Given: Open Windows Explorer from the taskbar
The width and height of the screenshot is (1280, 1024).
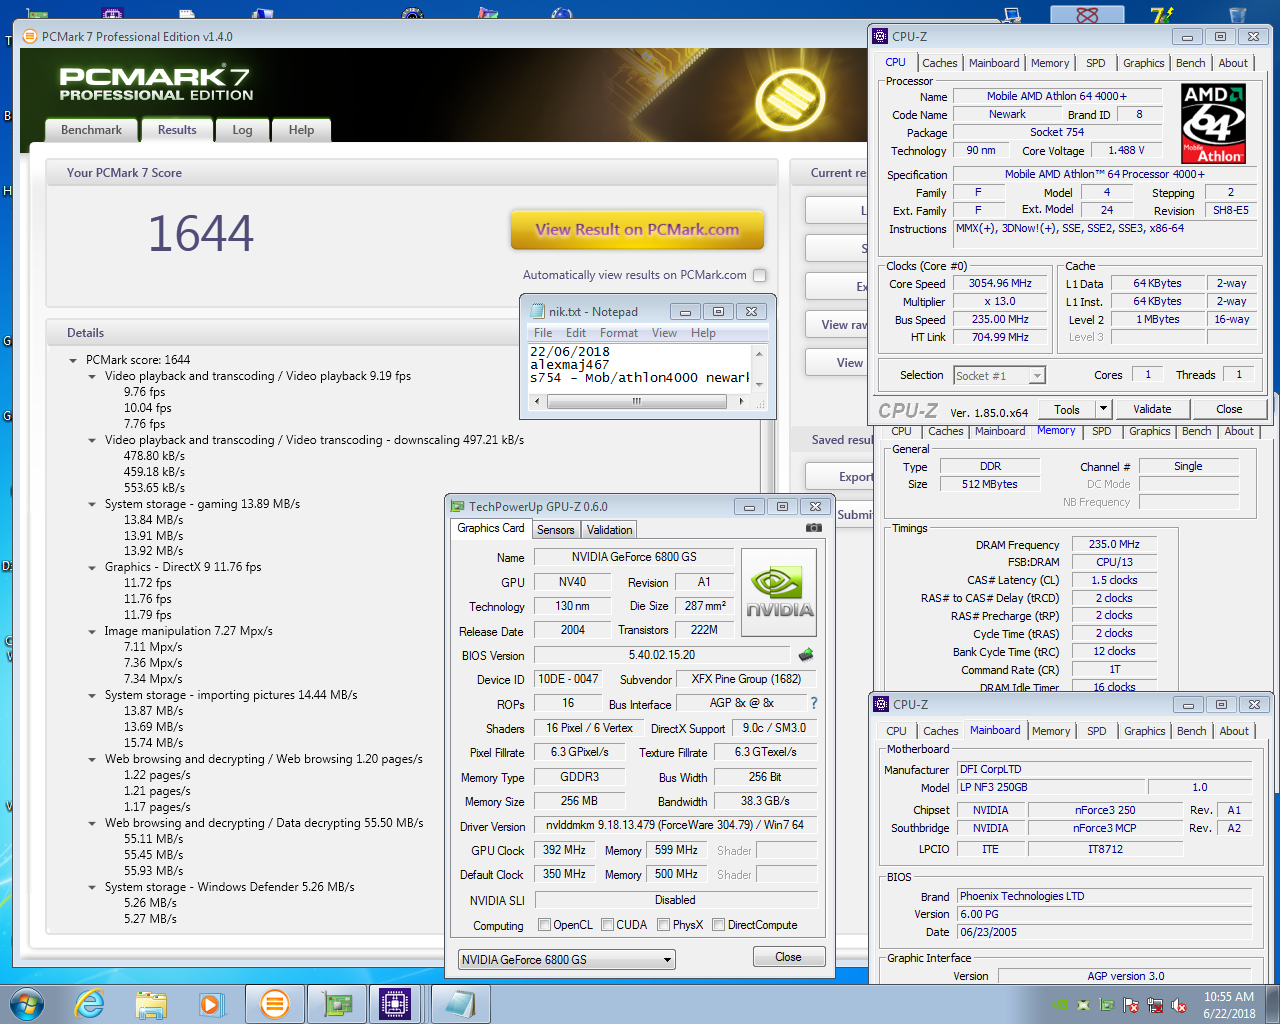Looking at the screenshot, I should pyautogui.click(x=151, y=1003).
